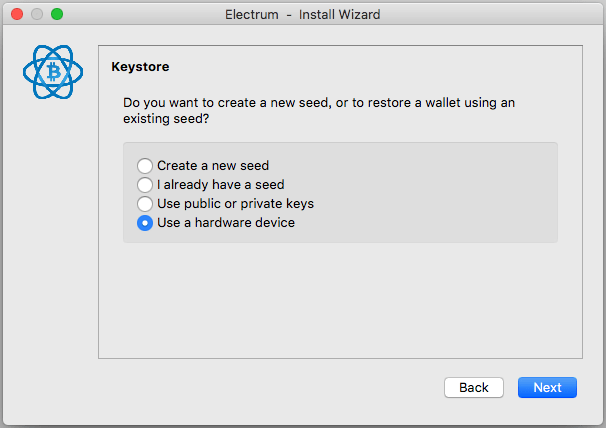Viewport: 606px width, 428px height.
Task: Click the "Create a new seed" label text
Action: (x=213, y=166)
